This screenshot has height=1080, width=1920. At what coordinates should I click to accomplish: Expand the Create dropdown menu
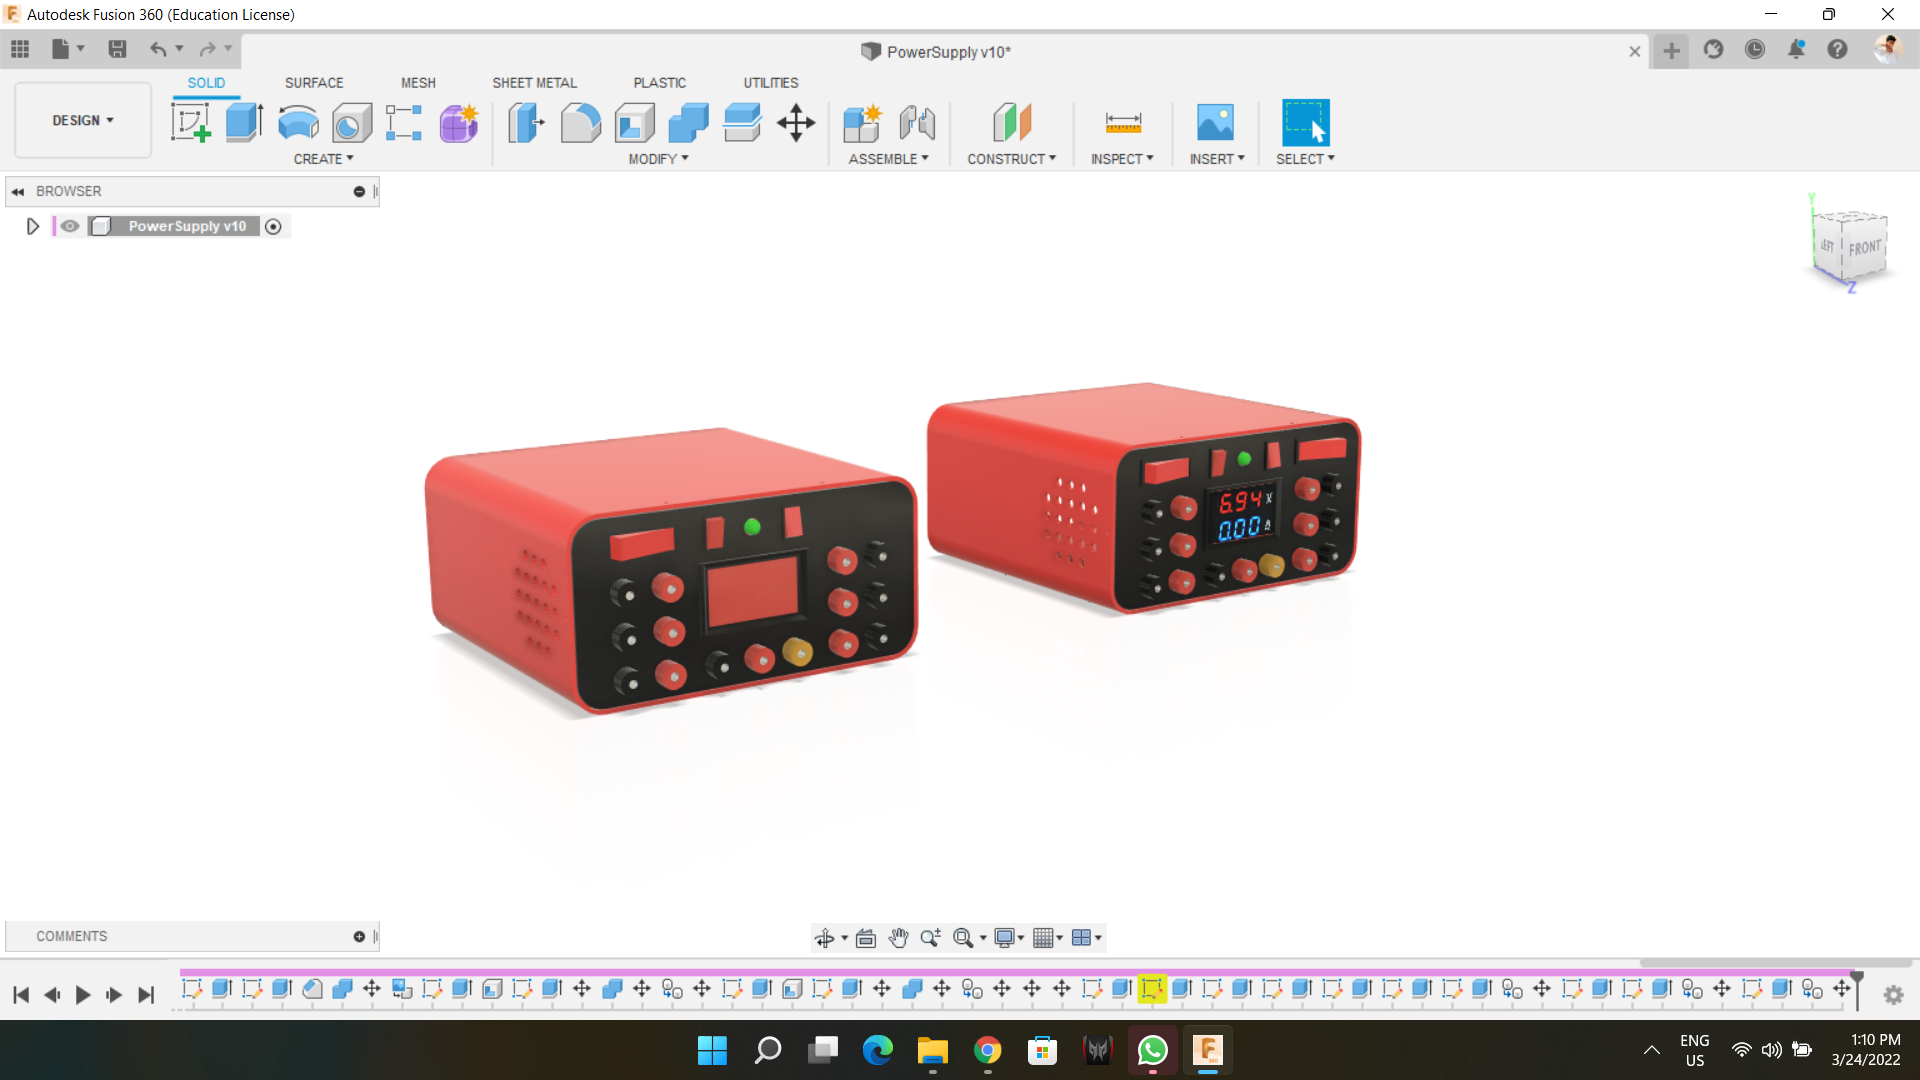click(x=323, y=158)
